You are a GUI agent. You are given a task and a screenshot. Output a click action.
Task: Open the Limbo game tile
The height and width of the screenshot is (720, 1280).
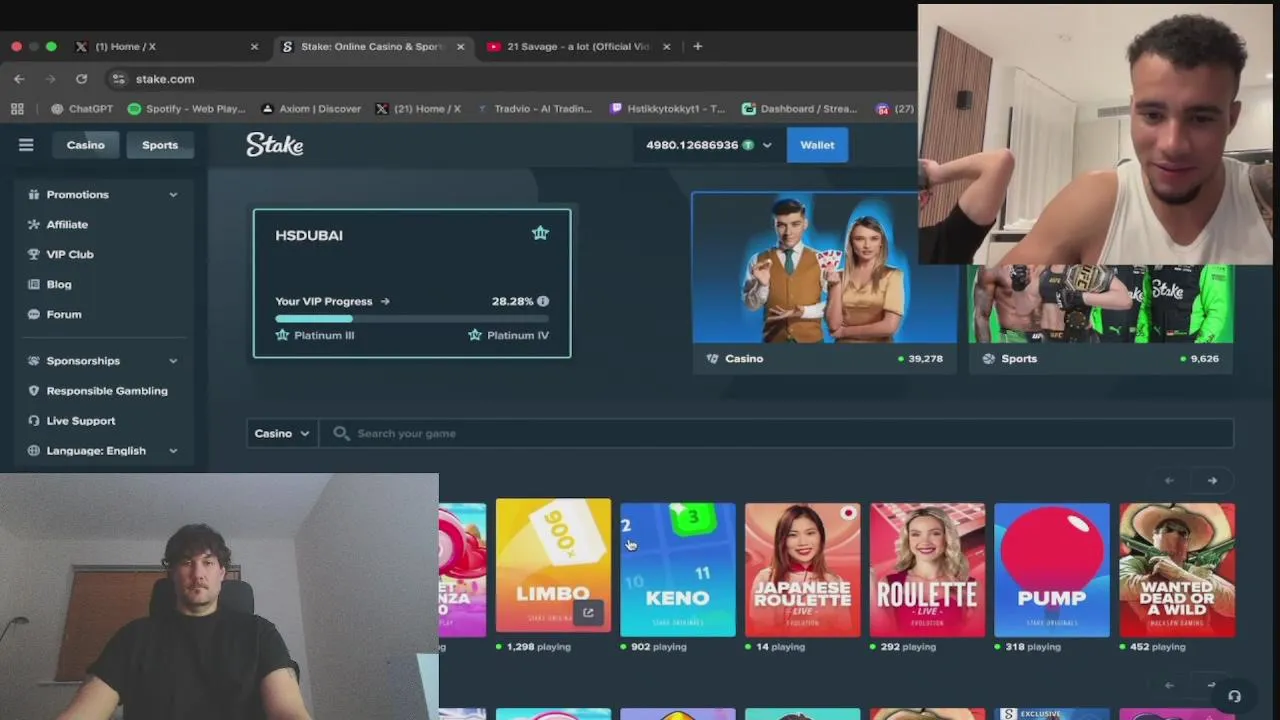coord(553,567)
